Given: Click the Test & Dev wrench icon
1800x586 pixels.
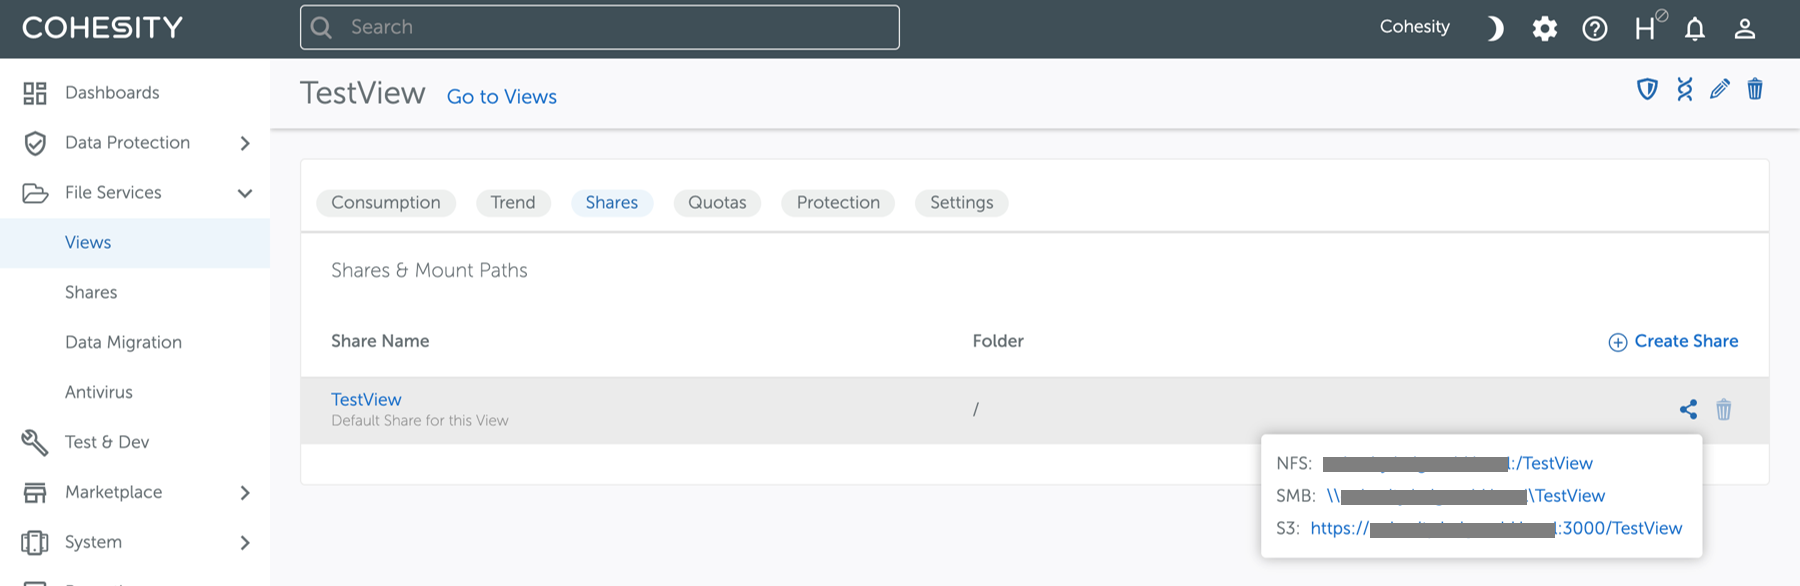Looking at the screenshot, I should tap(35, 442).
